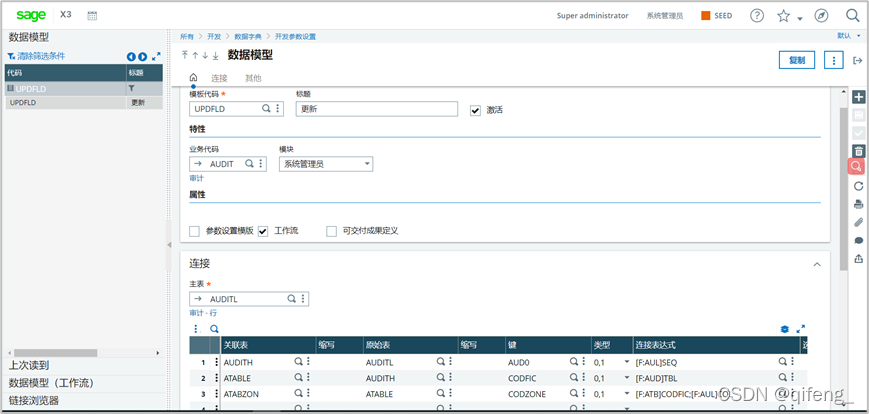The height and width of the screenshot is (414, 869).
Task: Open row 1 actions menu dots
Action: click(217, 362)
